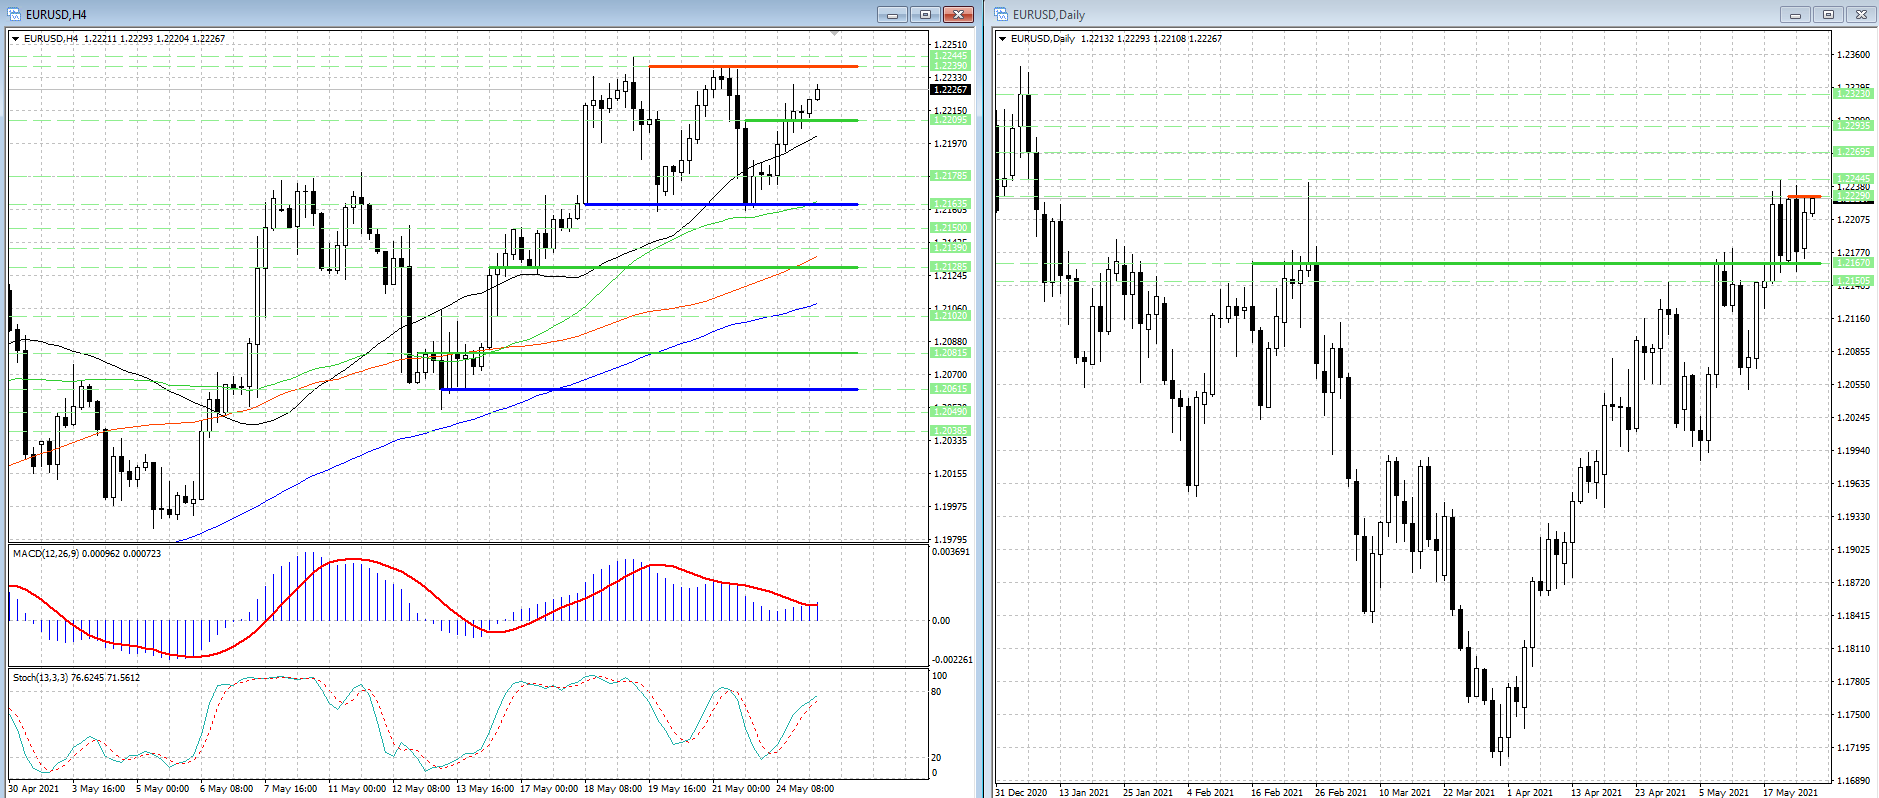Expand the dropdown arrow beside EURUSD,Daily label

1003,39
